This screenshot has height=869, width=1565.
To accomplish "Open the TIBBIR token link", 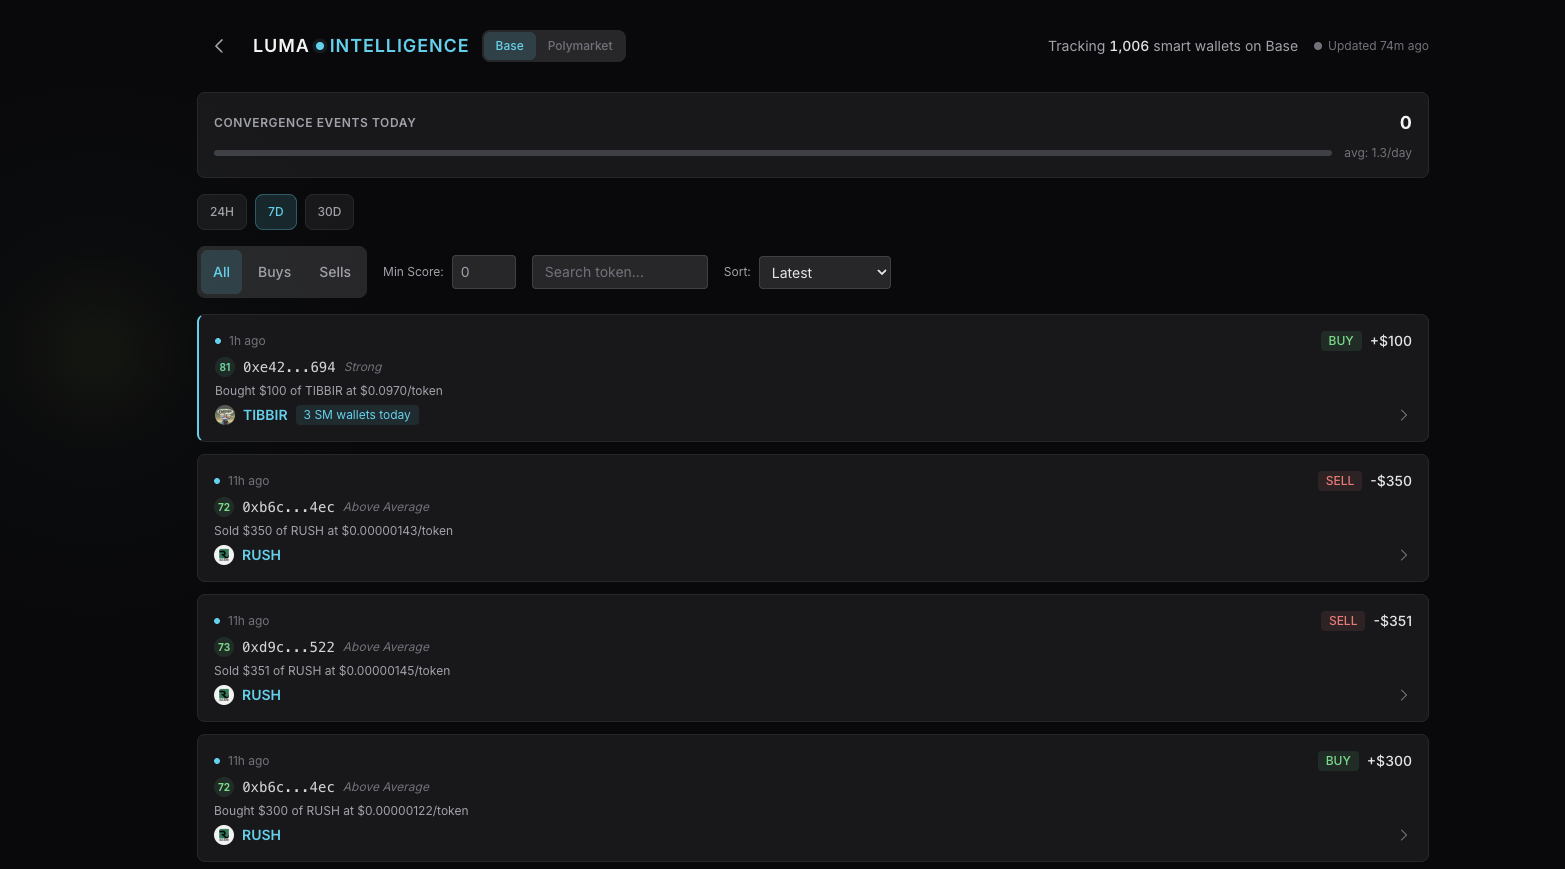I will pos(265,415).
